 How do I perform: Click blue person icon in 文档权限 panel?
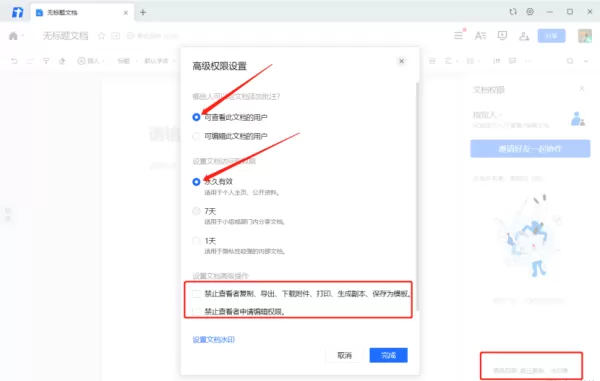click(x=577, y=119)
